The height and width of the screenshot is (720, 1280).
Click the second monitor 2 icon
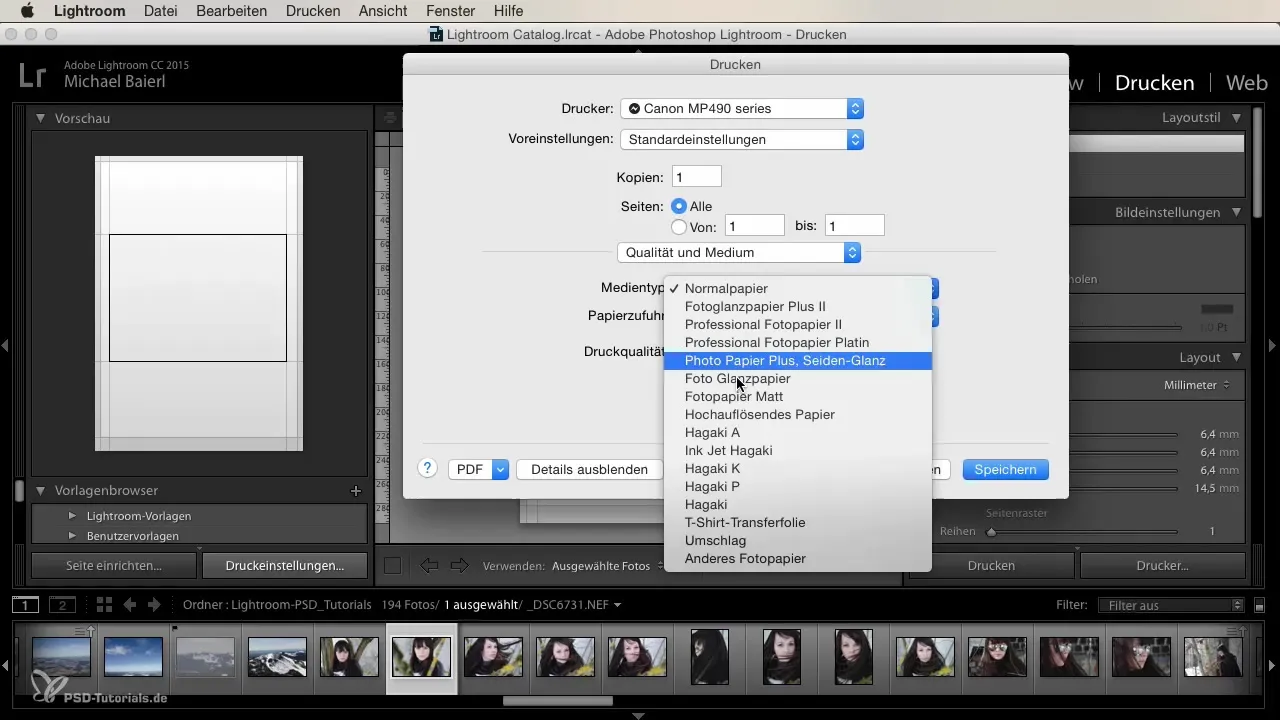click(x=62, y=605)
